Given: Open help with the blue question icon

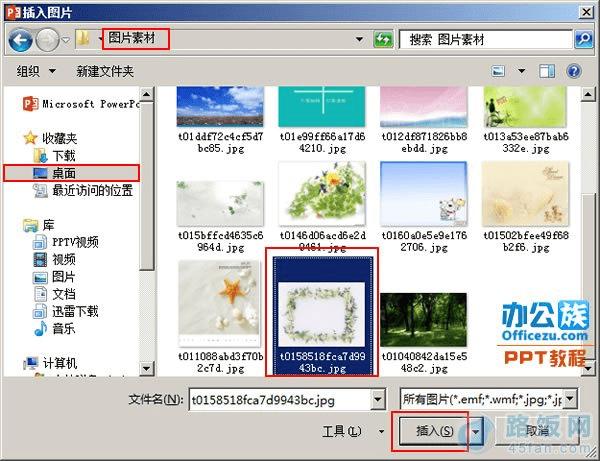Looking at the screenshot, I should (x=574, y=71).
